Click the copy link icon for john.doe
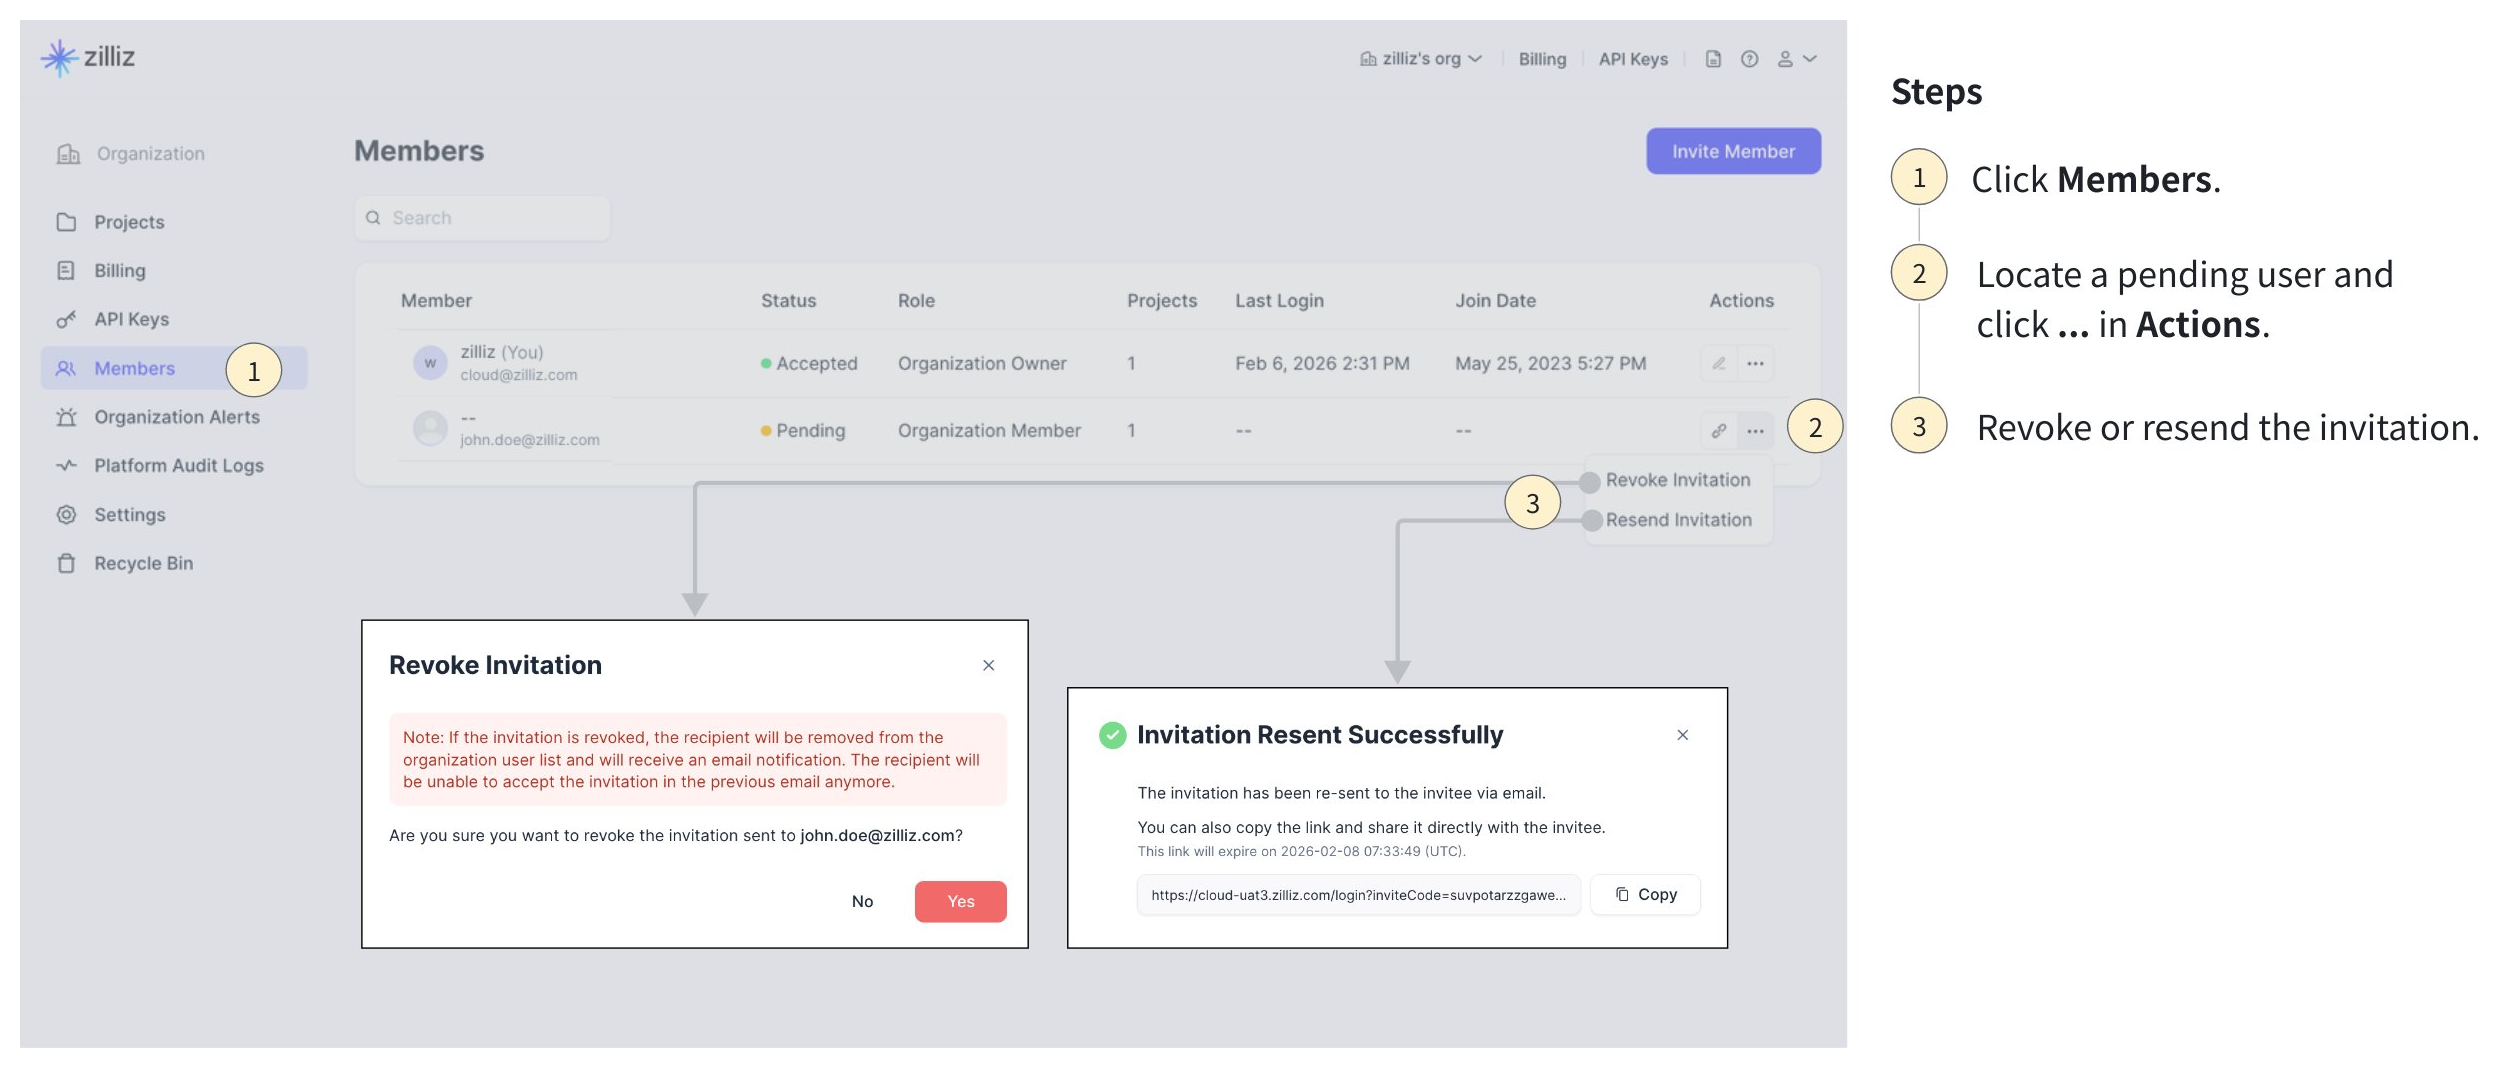Screen dimensions: 2498x1068 pyautogui.click(x=1718, y=431)
